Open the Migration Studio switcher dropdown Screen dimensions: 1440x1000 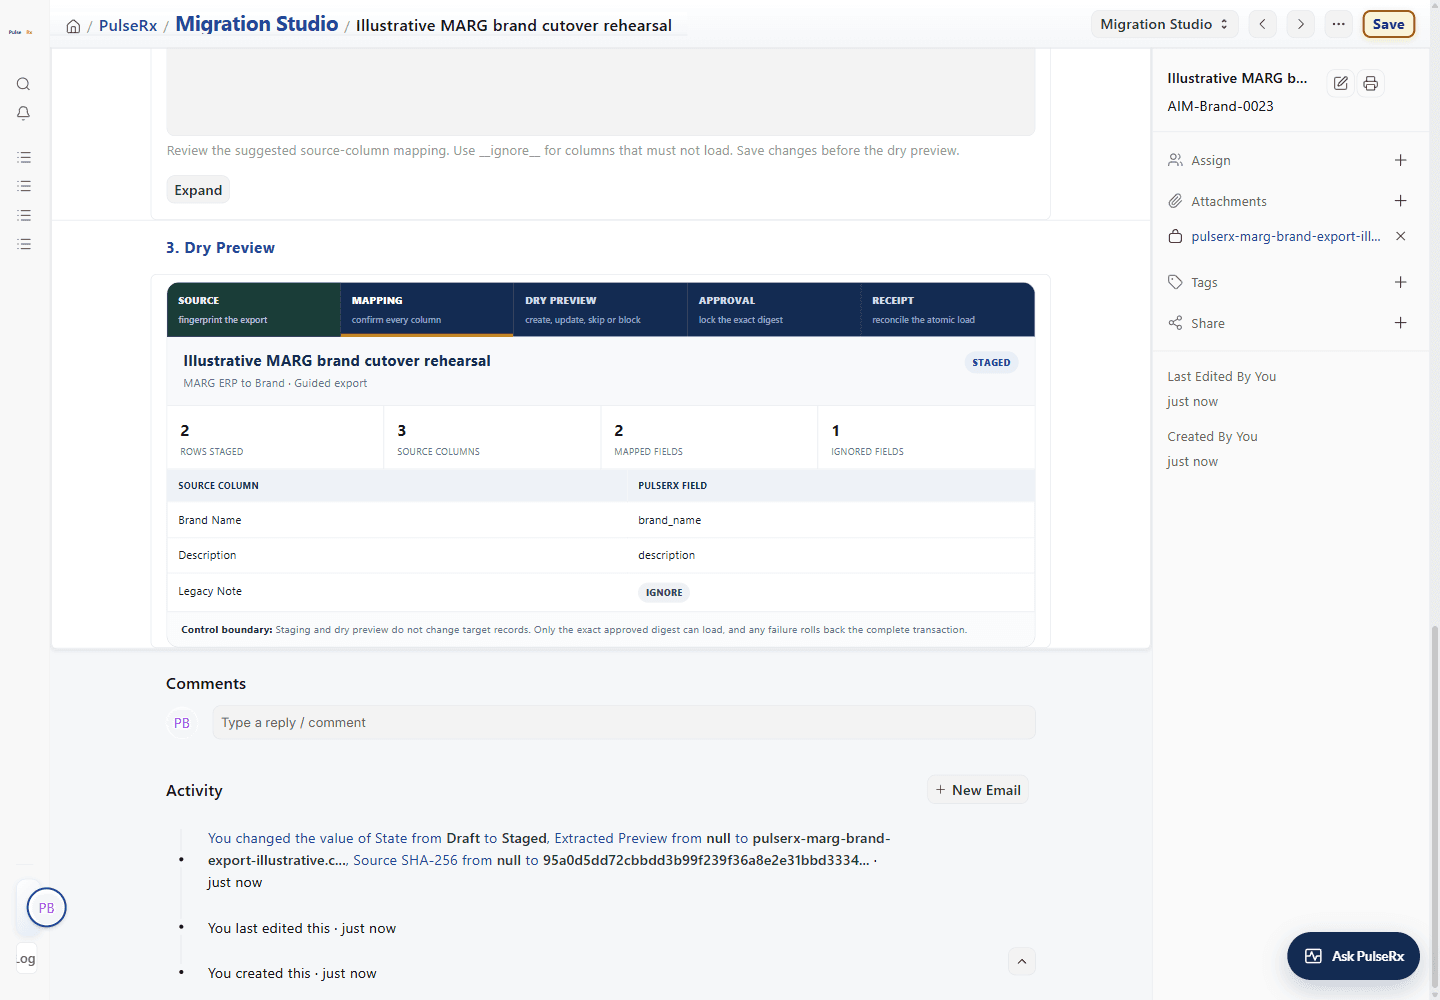[x=1164, y=24]
